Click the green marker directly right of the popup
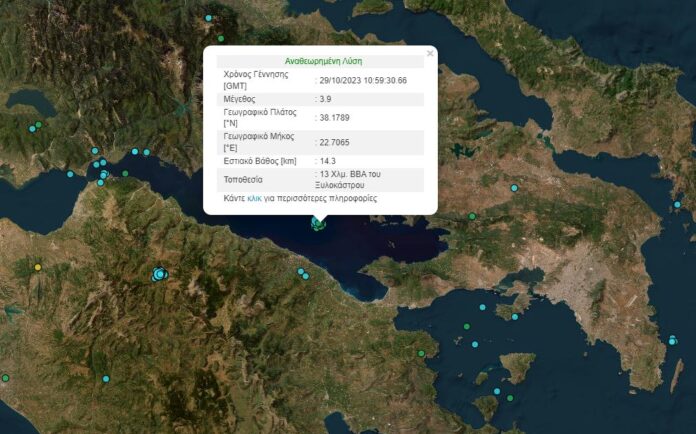696x434 pixels. pos(472,217)
